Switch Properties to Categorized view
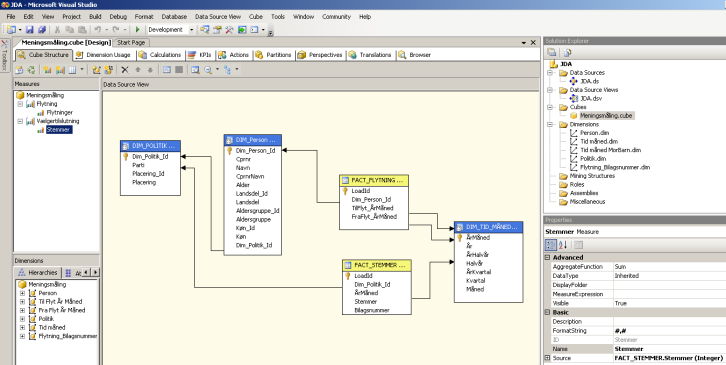This screenshot has height=365, width=726. 551,245
